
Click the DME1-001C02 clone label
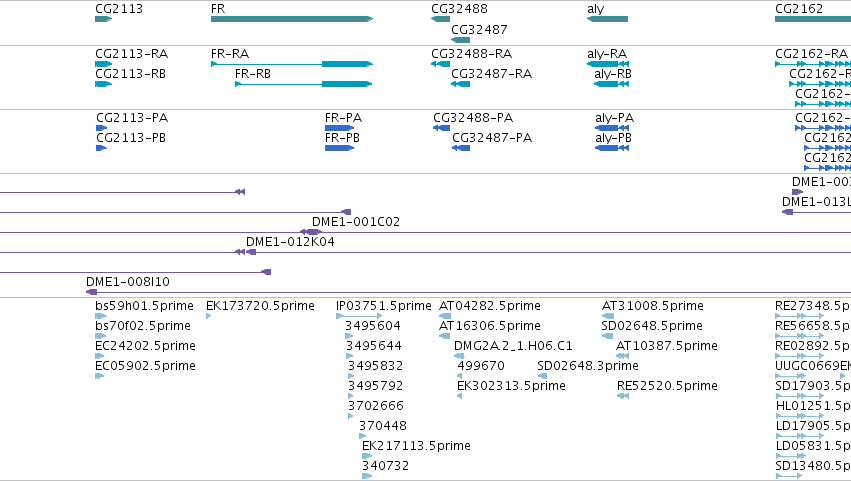coord(355,221)
